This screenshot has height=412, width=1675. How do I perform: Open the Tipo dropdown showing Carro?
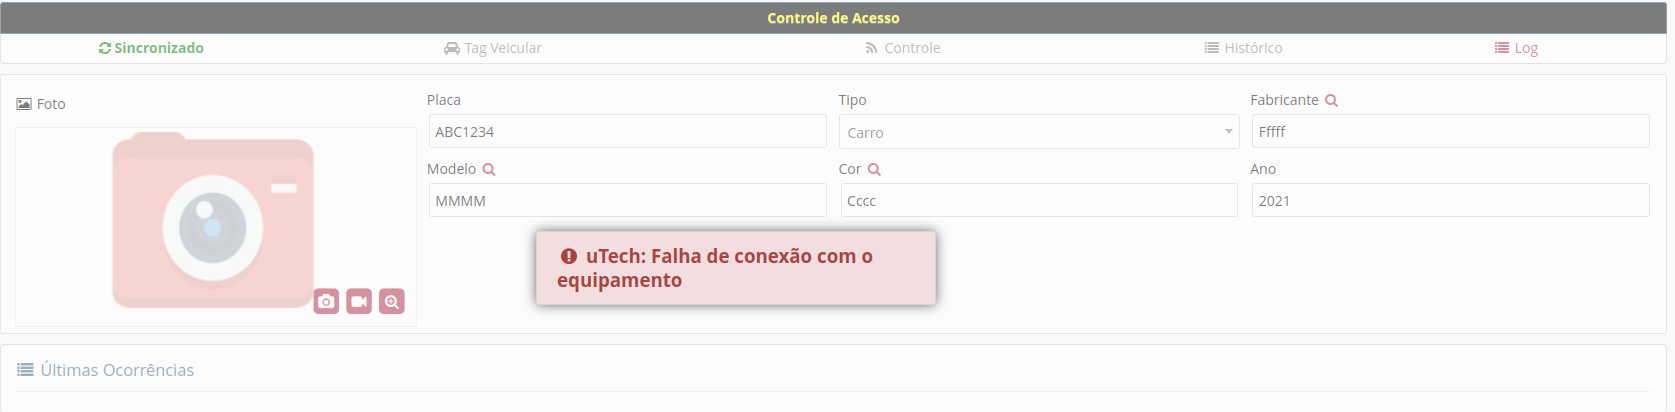pos(1038,132)
